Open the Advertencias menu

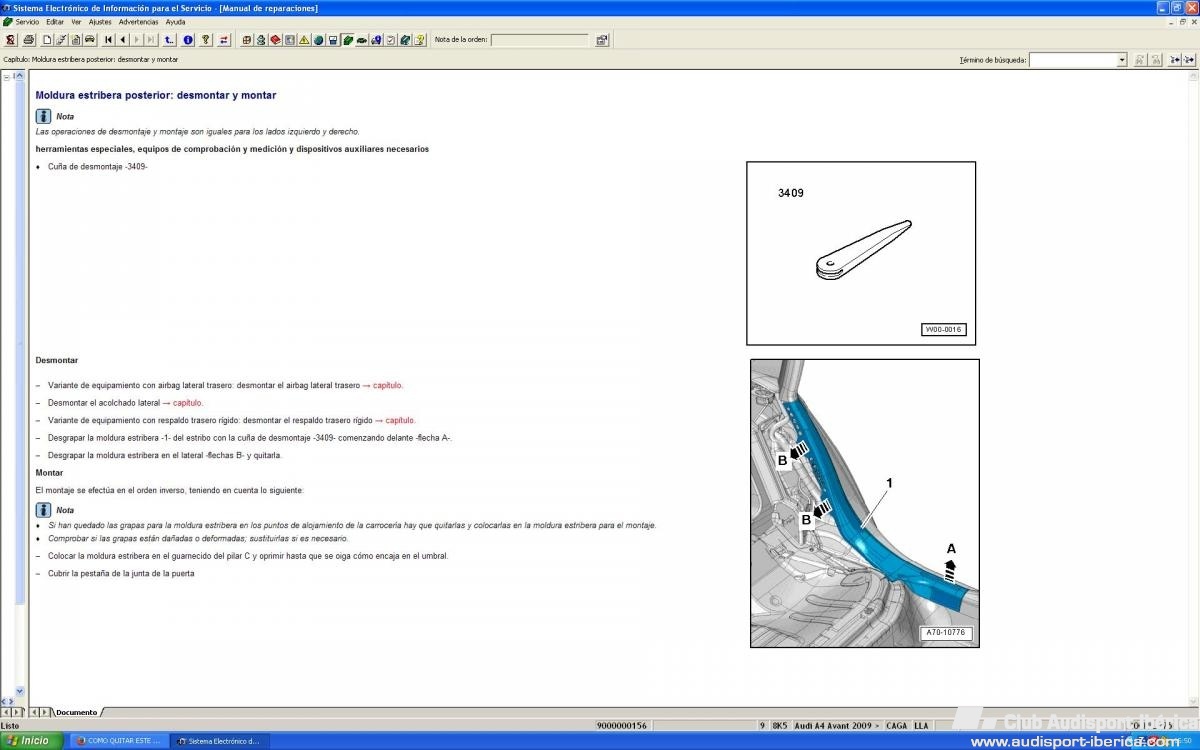point(138,22)
